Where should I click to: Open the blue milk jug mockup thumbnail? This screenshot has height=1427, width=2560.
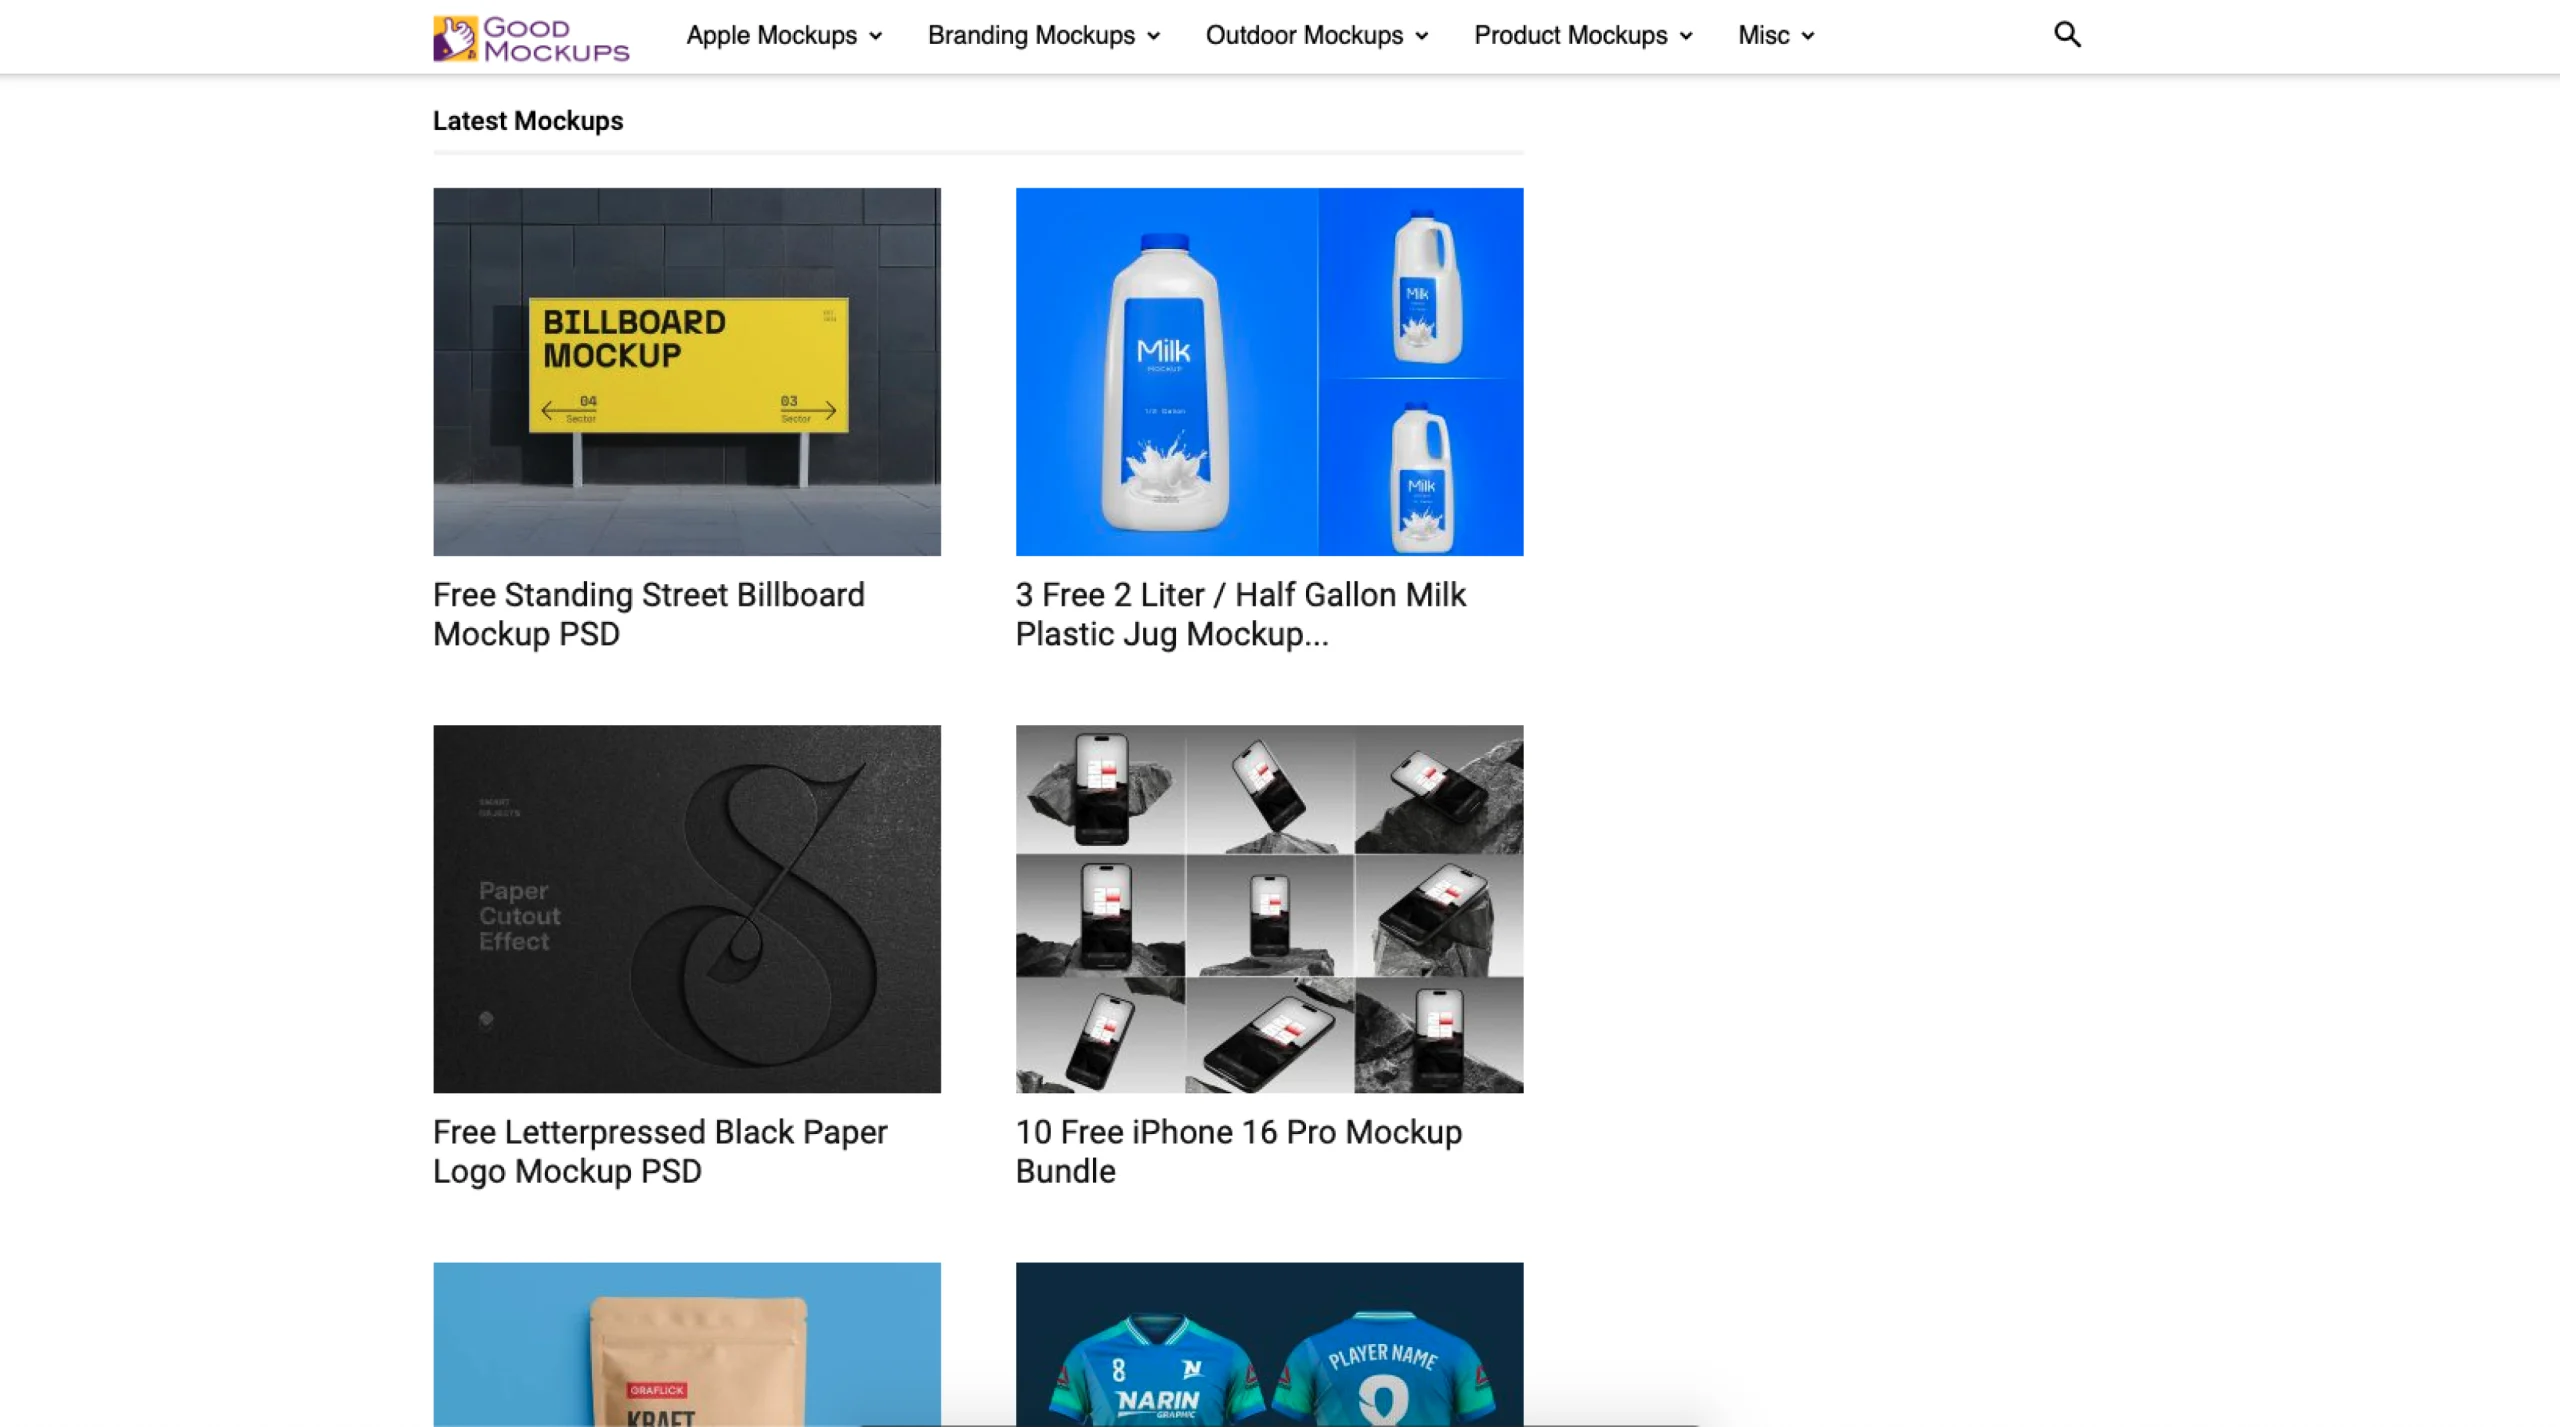(x=1269, y=371)
